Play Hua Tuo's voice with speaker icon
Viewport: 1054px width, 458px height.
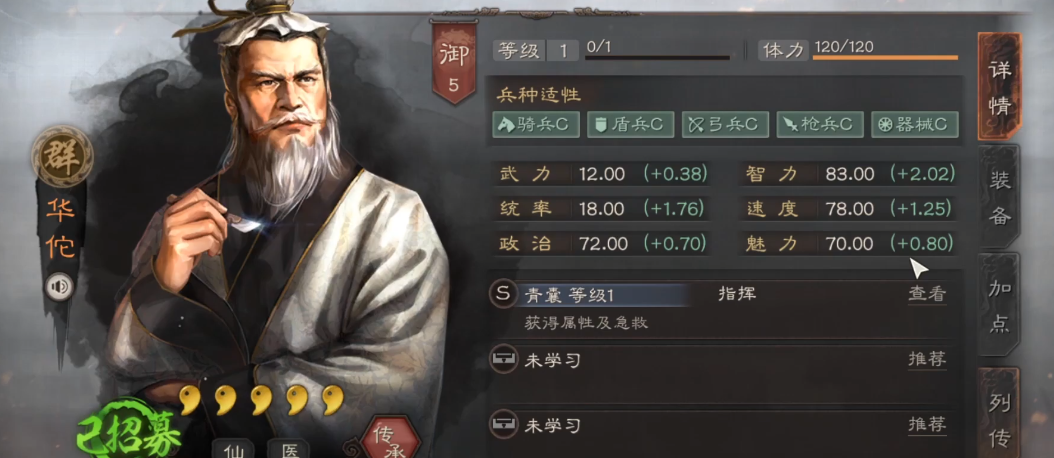point(60,288)
